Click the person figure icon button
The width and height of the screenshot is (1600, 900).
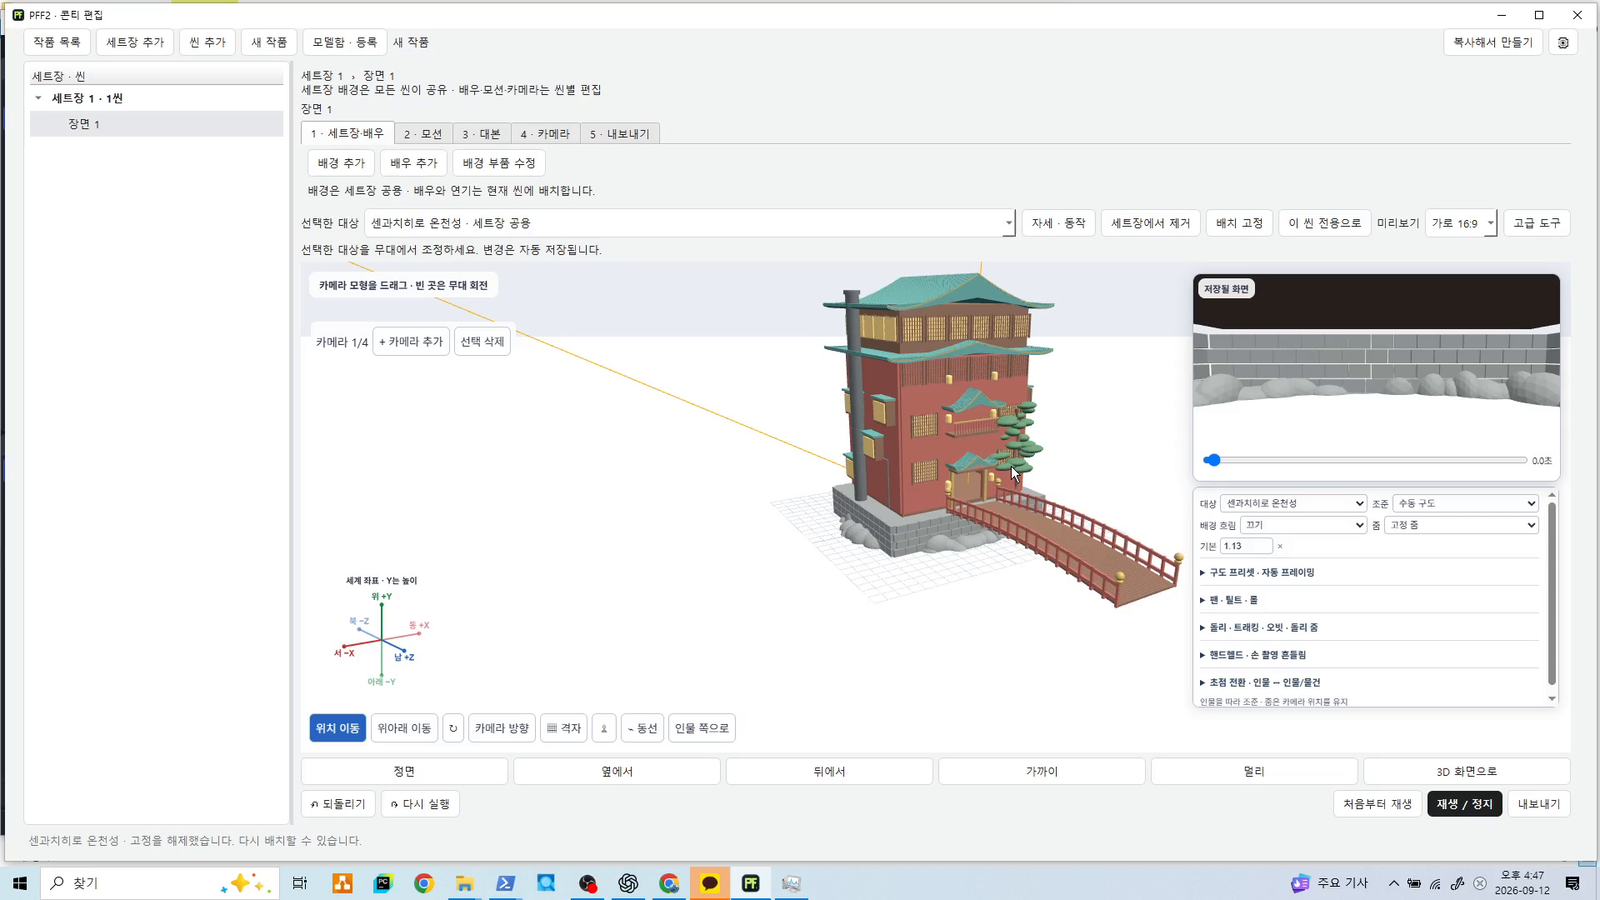click(x=604, y=728)
